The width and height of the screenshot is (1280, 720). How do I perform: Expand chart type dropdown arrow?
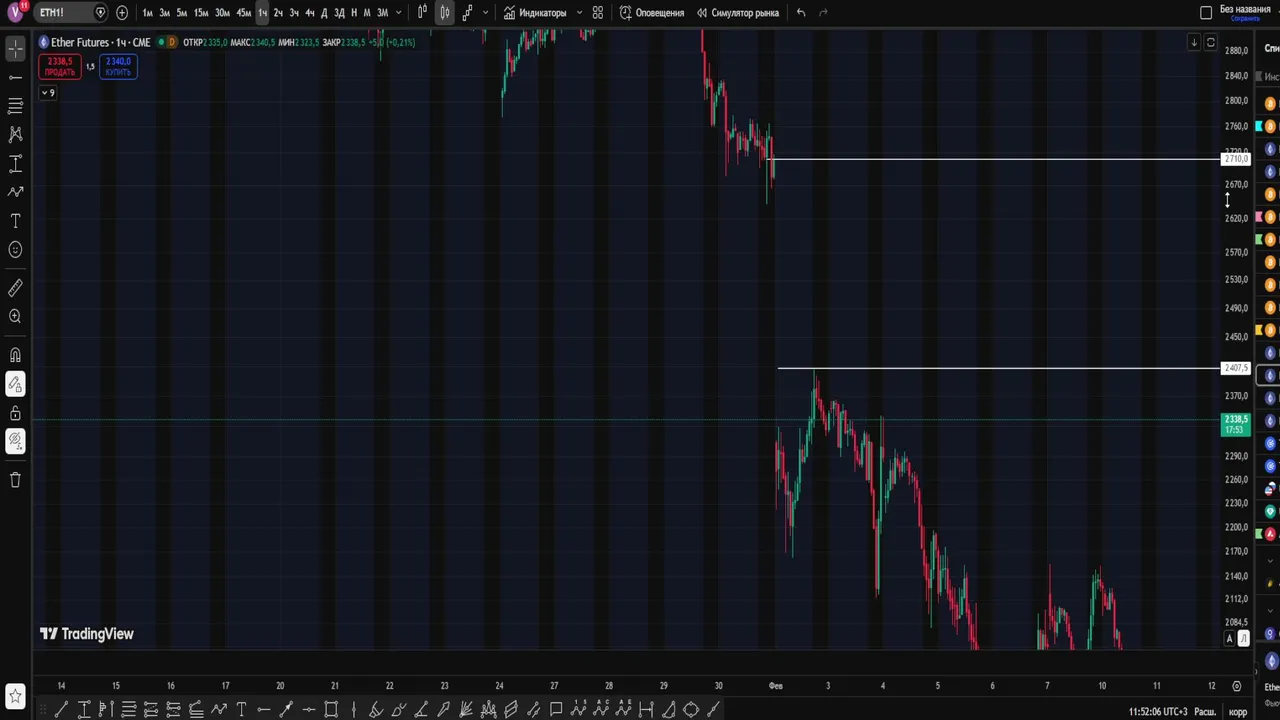[485, 13]
